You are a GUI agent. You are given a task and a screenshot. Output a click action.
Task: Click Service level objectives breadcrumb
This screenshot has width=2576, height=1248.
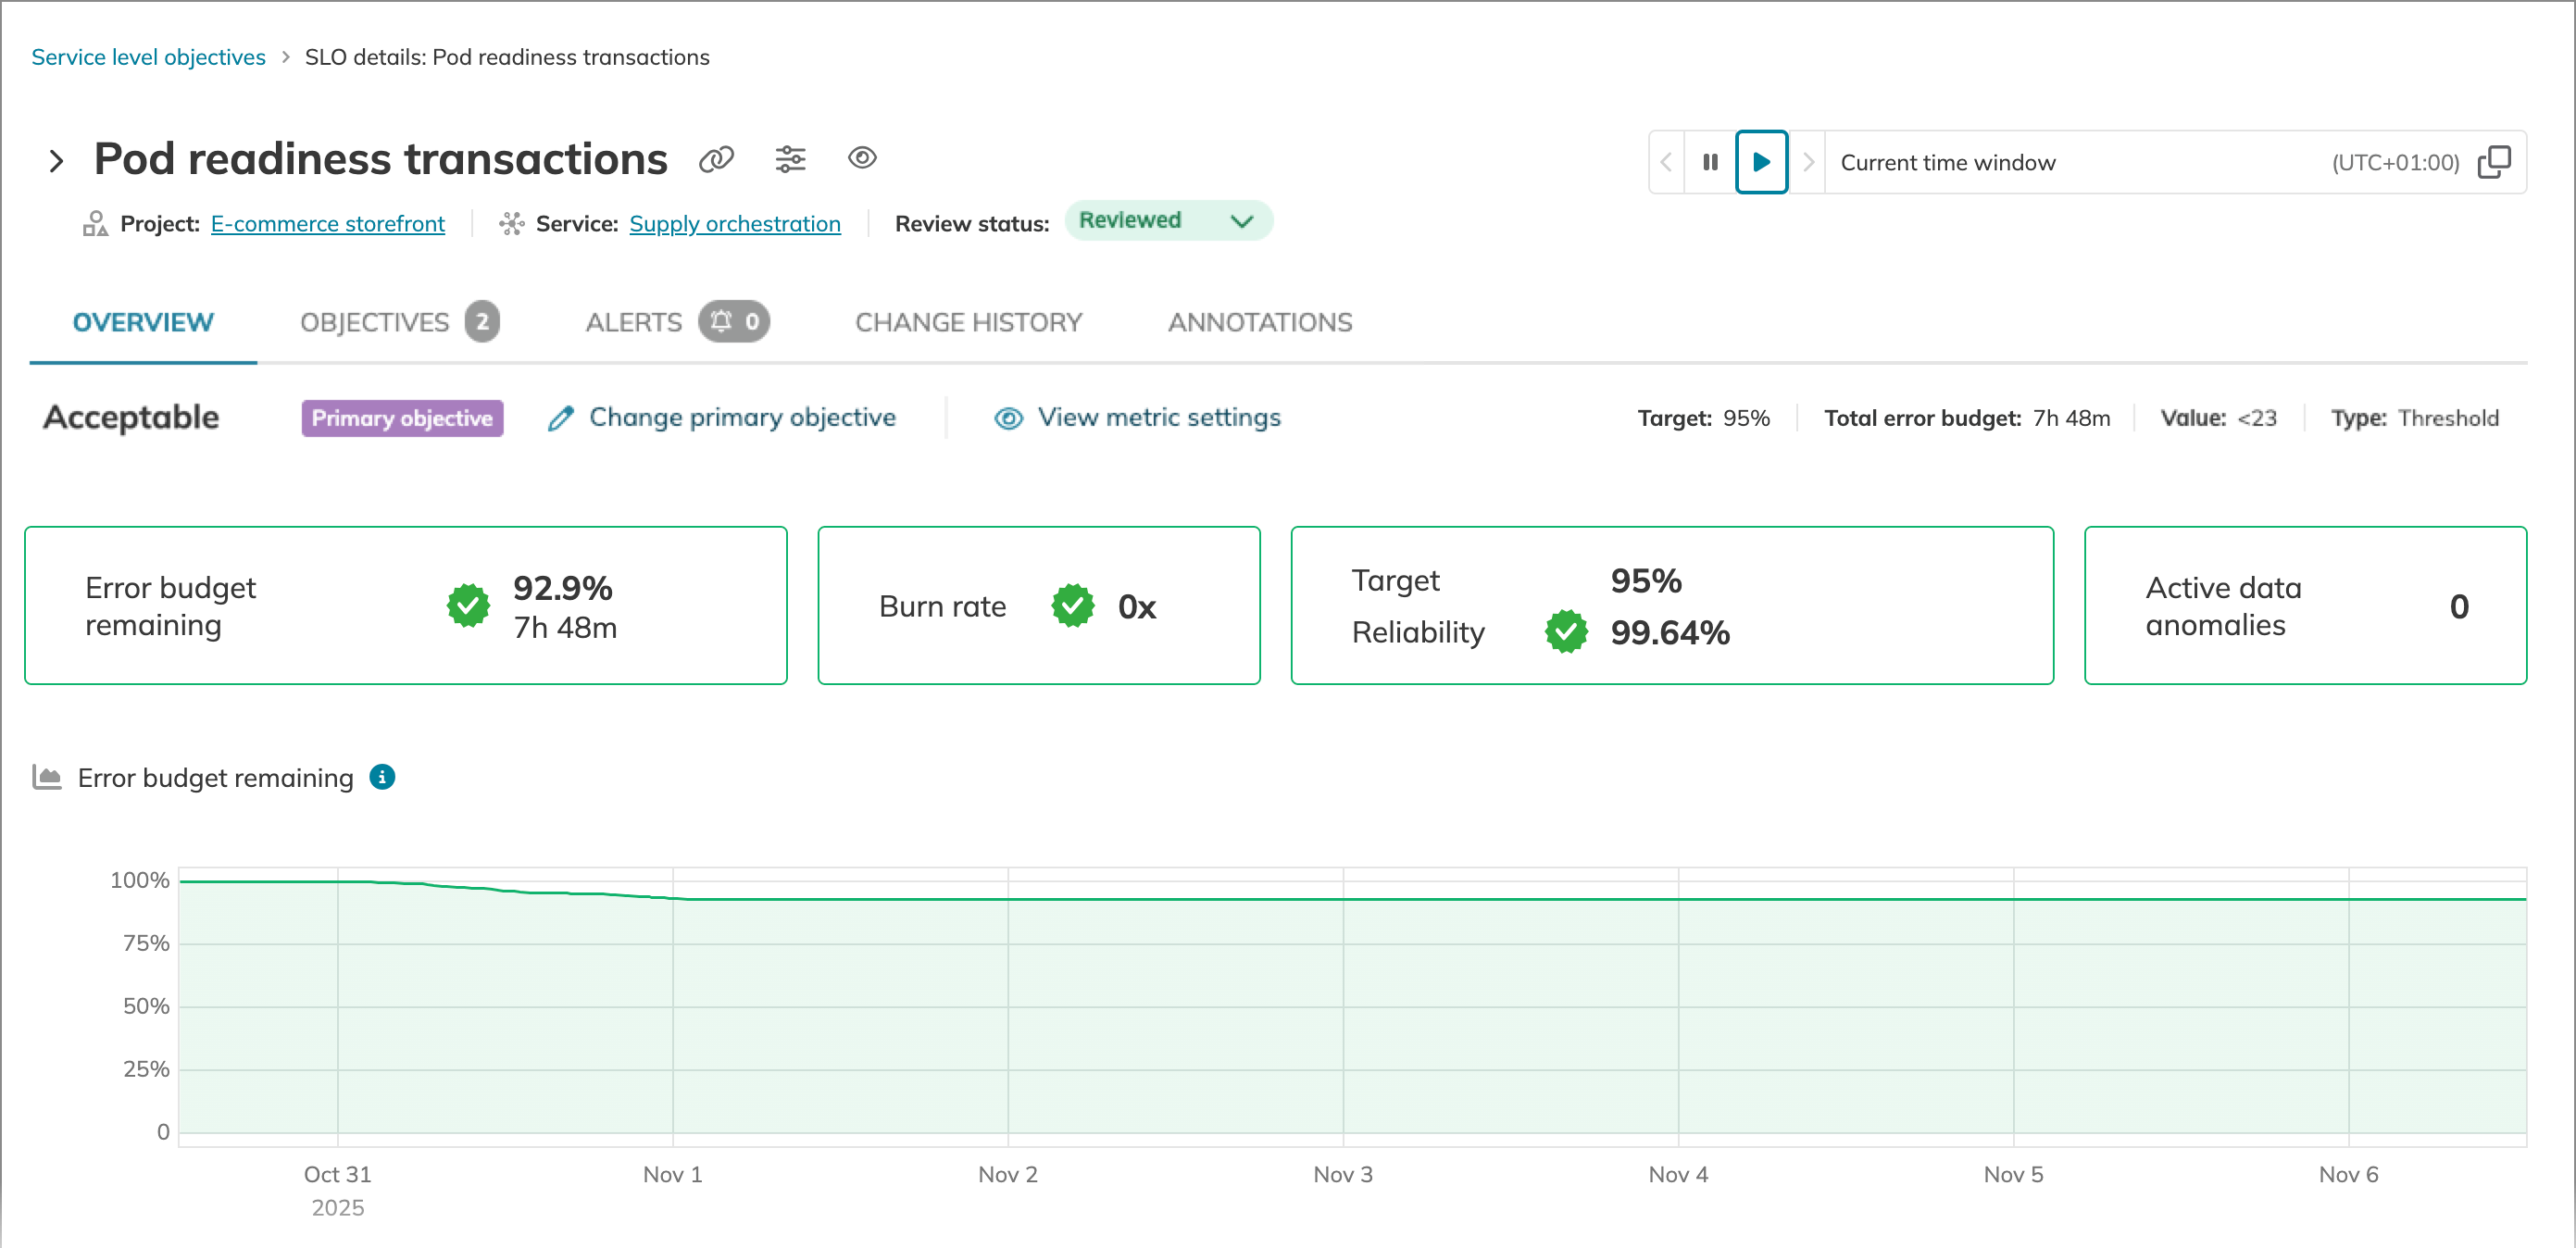148,57
